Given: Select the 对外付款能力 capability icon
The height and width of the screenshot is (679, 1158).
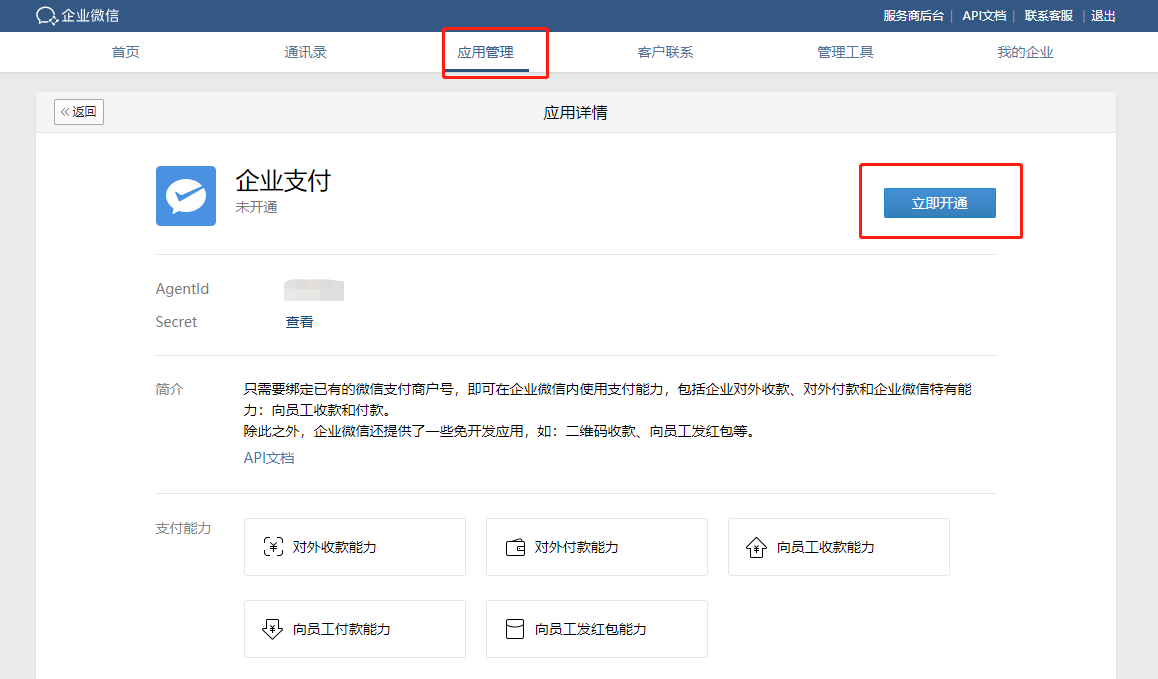Looking at the screenshot, I should tap(514, 547).
